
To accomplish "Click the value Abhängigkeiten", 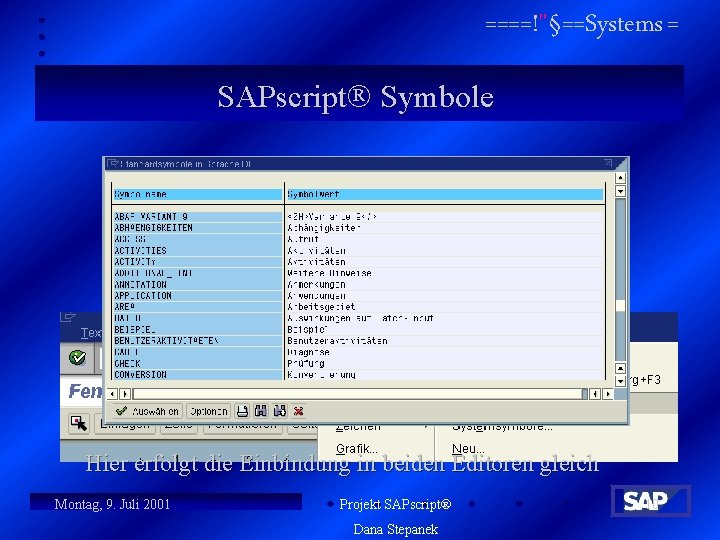I will 324,228.
